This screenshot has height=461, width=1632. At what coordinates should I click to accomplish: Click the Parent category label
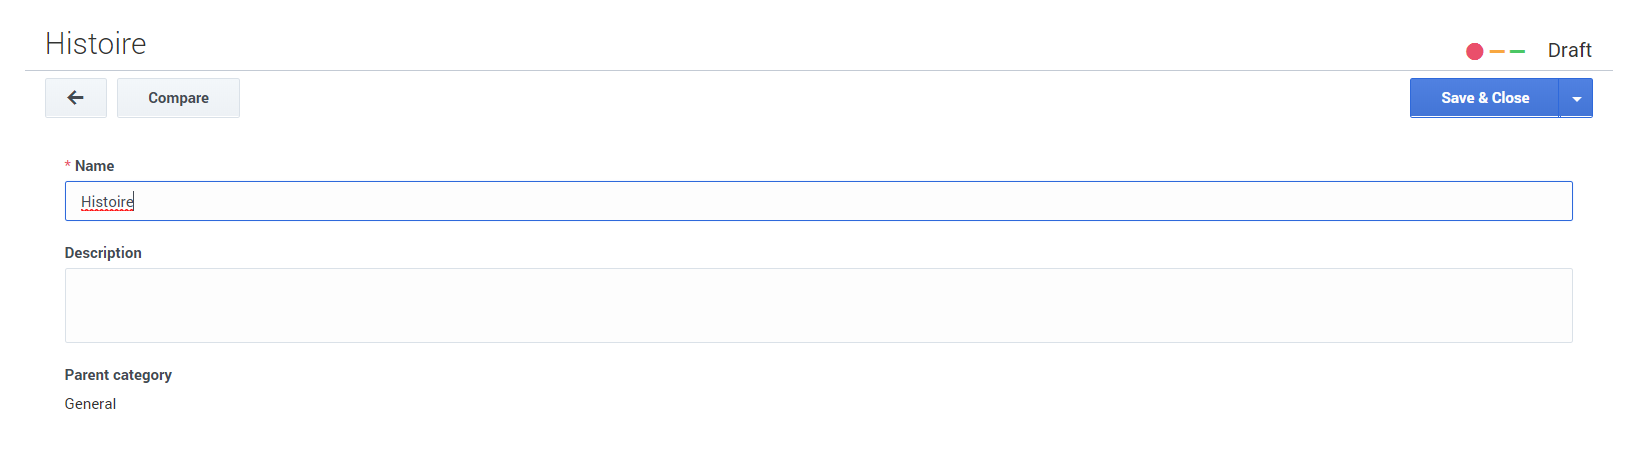[x=118, y=375]
